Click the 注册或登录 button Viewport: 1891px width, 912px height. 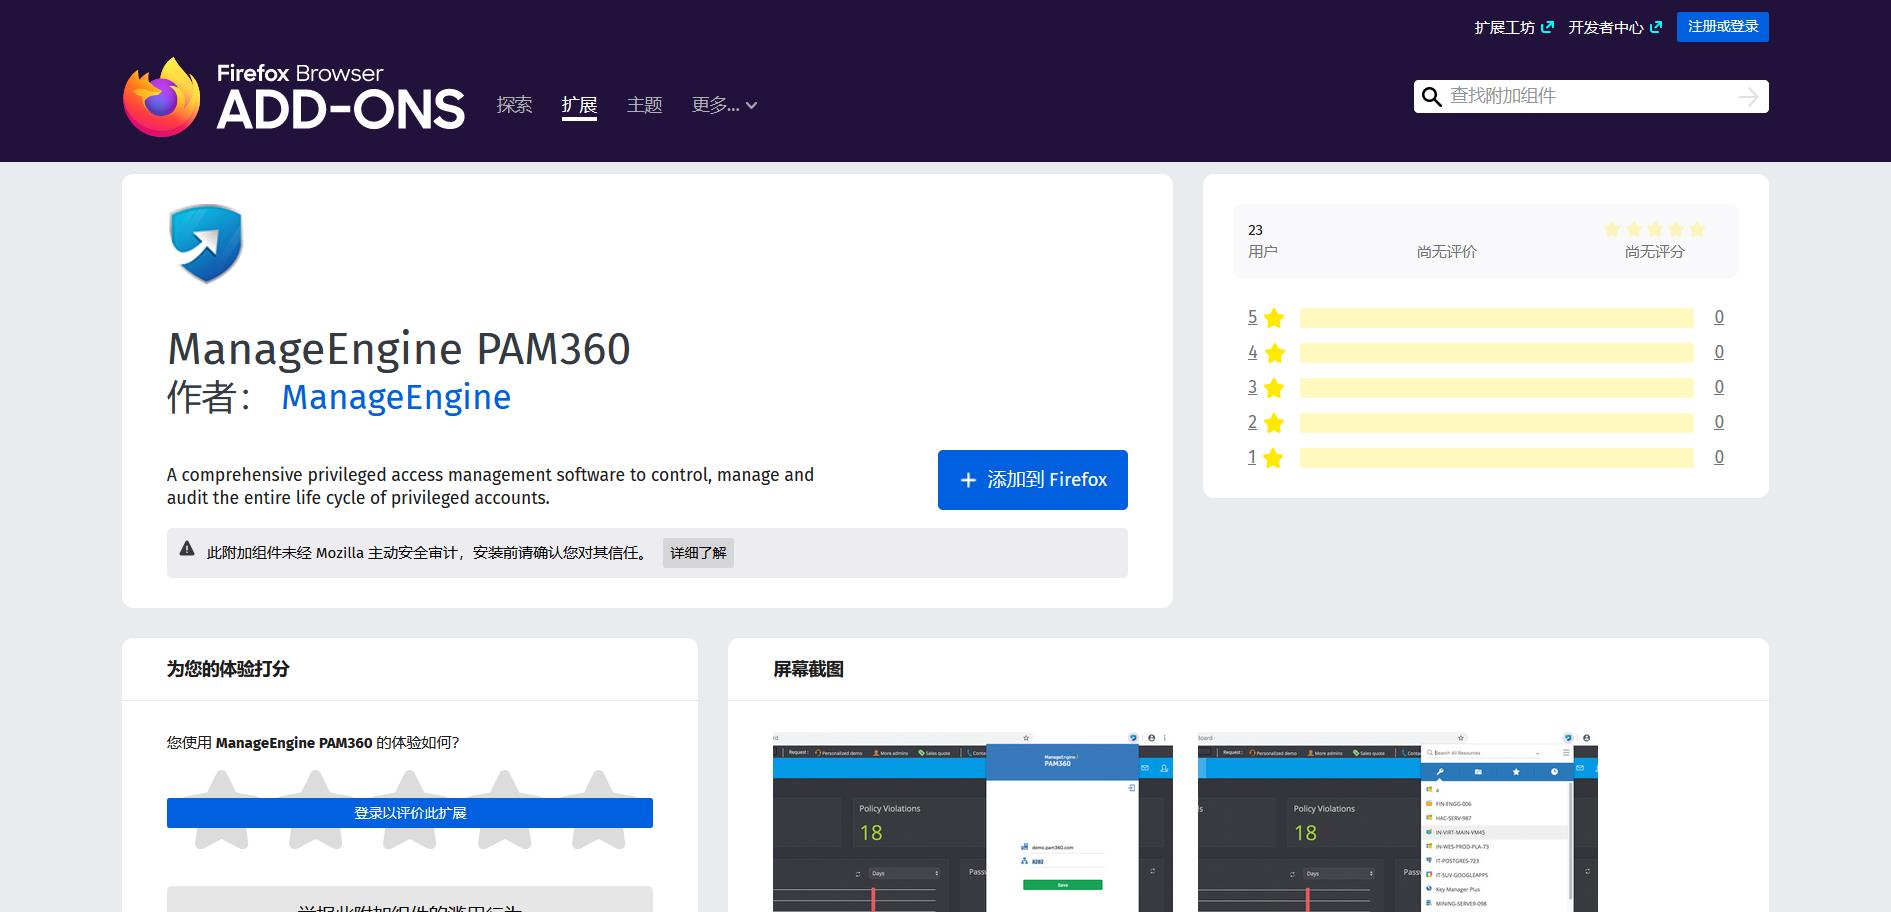1723,27
